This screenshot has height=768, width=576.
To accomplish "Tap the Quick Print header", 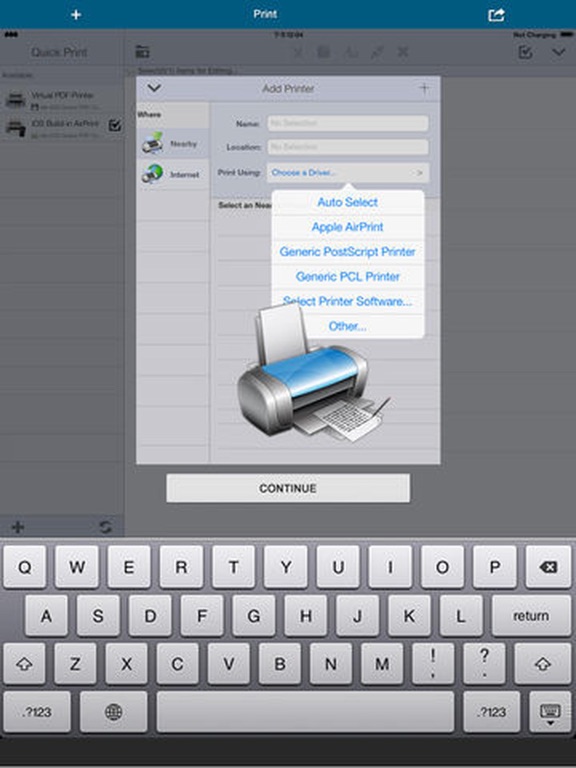I will pyautogui.click(x=59, y=52).
